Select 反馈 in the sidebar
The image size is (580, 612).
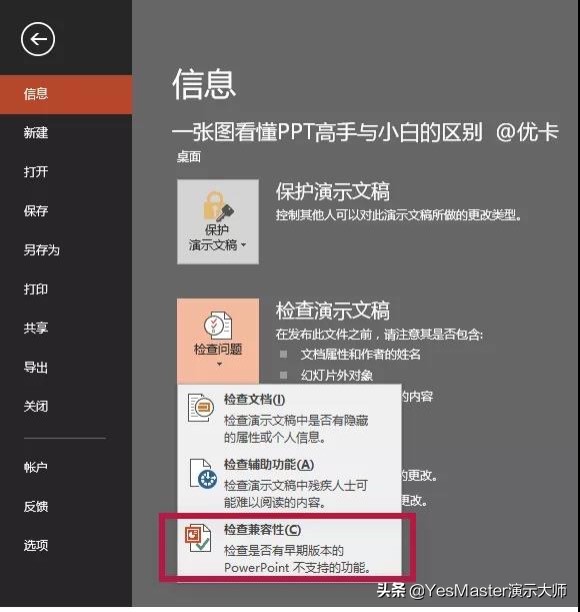[66, 506]
